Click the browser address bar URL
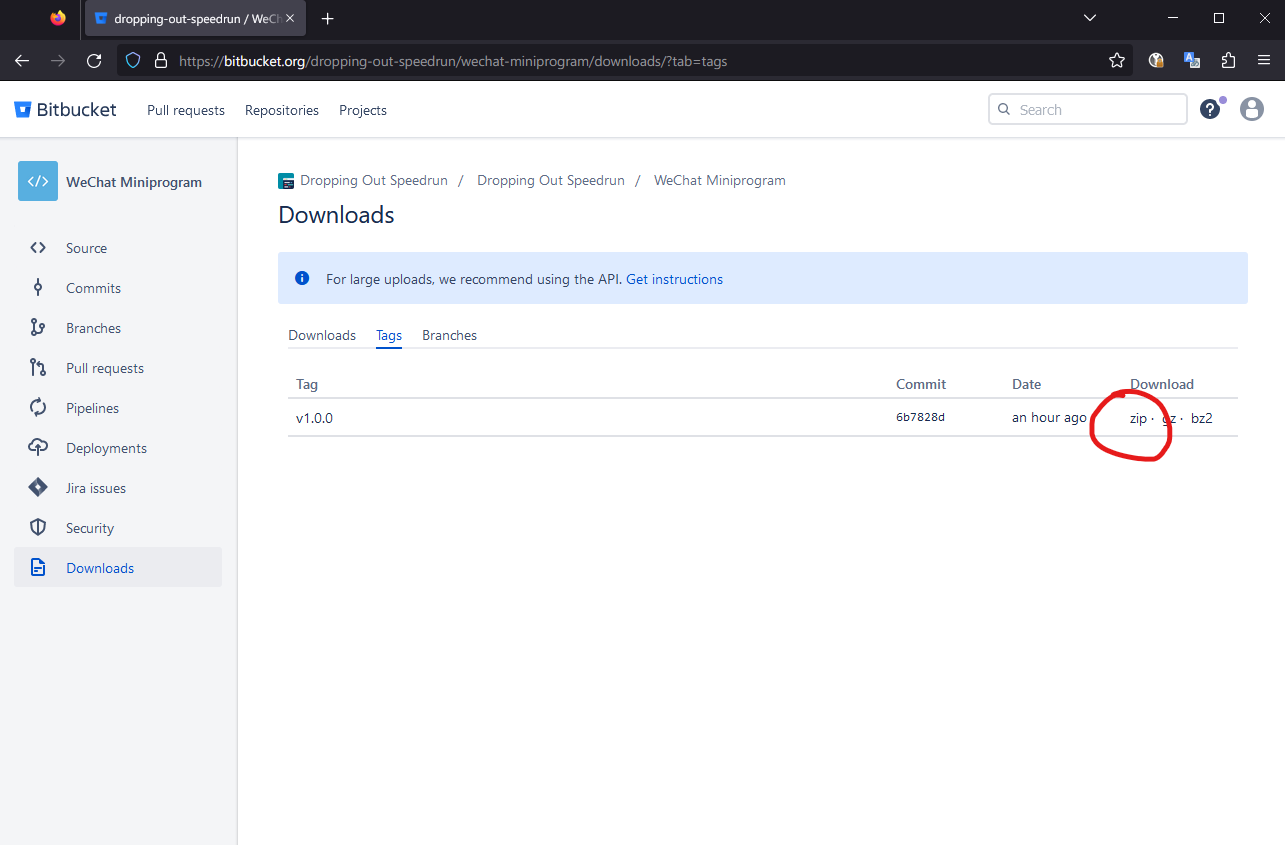This screenshot has width=1285, height=845. tap(453, 61)
